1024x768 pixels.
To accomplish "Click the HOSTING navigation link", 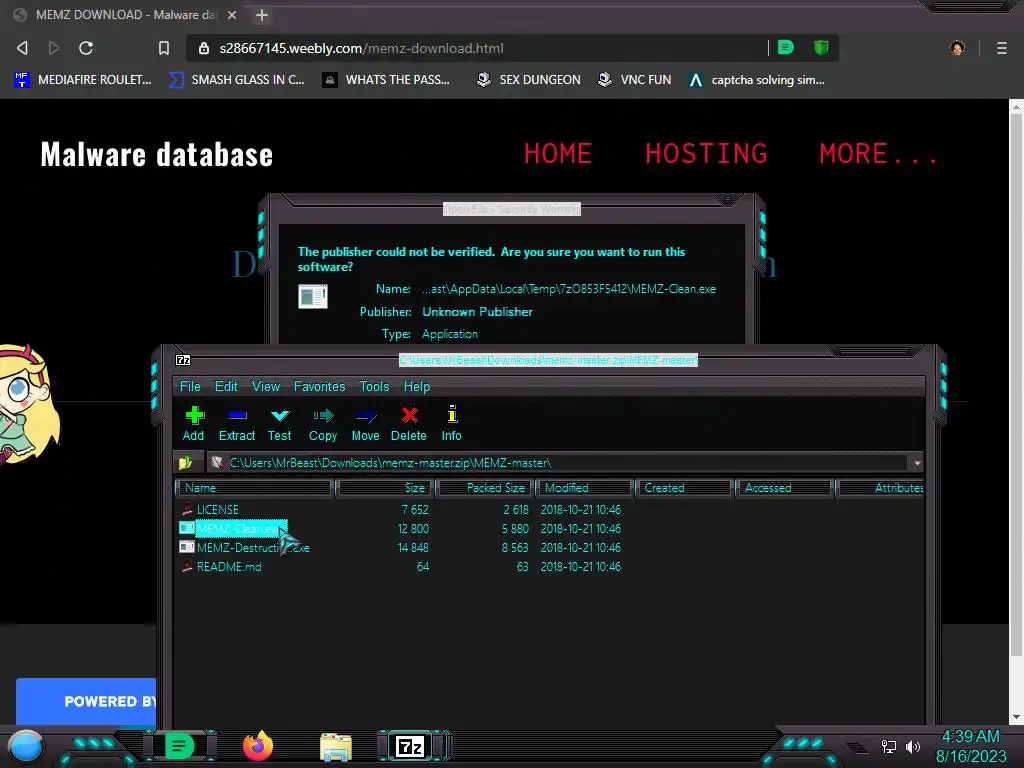I will 706,154.
